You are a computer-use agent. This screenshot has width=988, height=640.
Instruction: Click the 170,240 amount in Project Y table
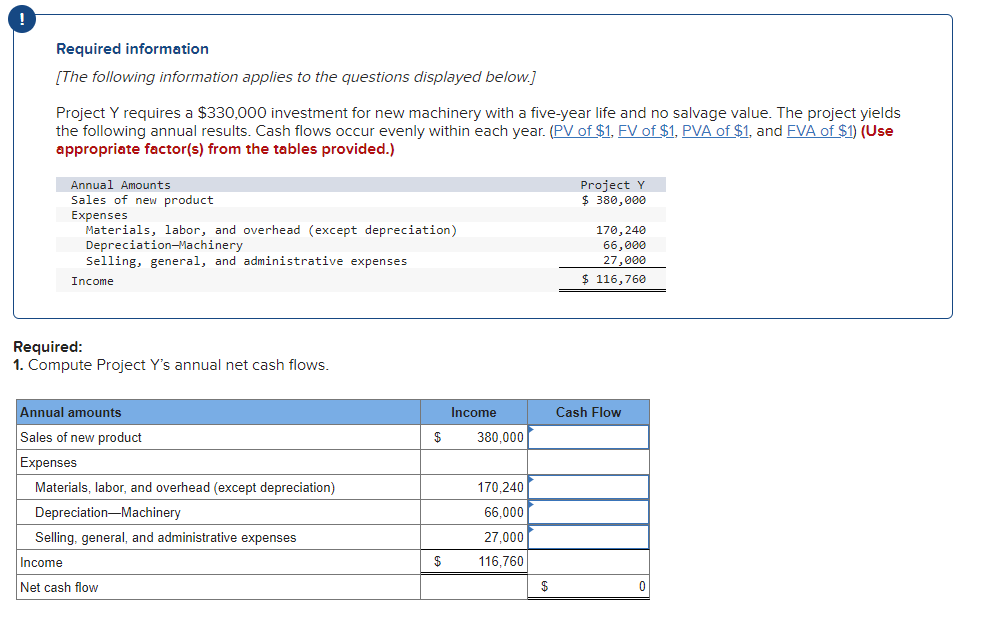coord(621,231)
